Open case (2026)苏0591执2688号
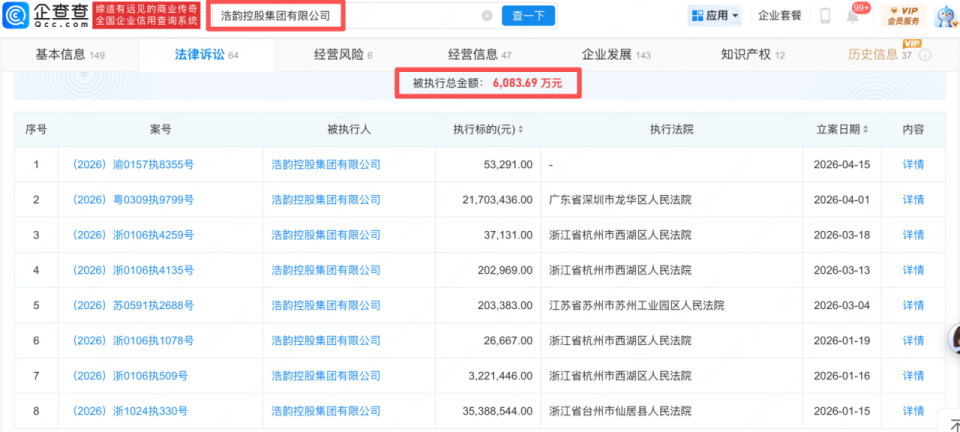 point(133,305)
